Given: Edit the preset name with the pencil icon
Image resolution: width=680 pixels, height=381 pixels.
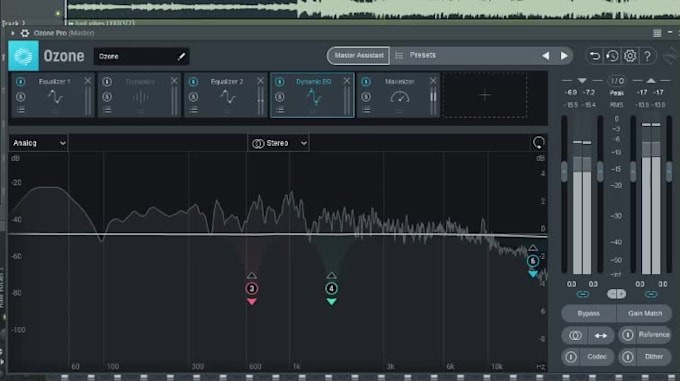Looking at the screenshot, I should (x=181, y=56).
